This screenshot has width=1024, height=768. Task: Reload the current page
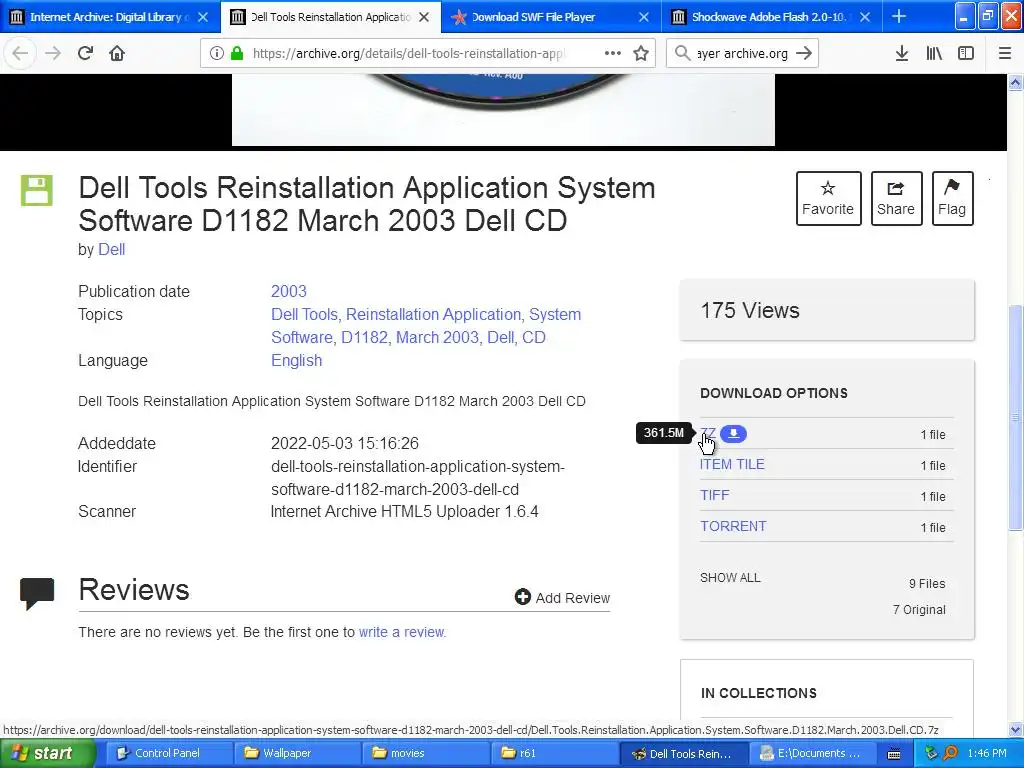pos(85,54)
